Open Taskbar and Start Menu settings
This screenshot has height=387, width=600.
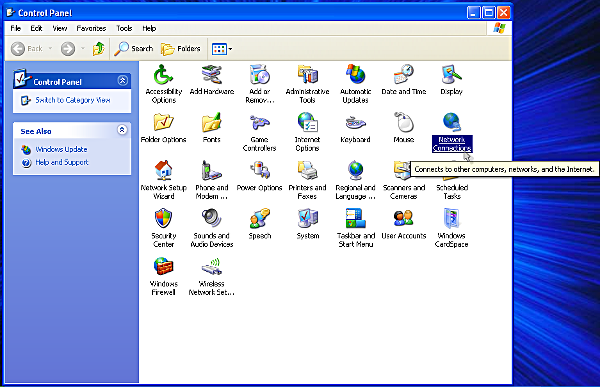pyautogui.click(x=355, y=228)
